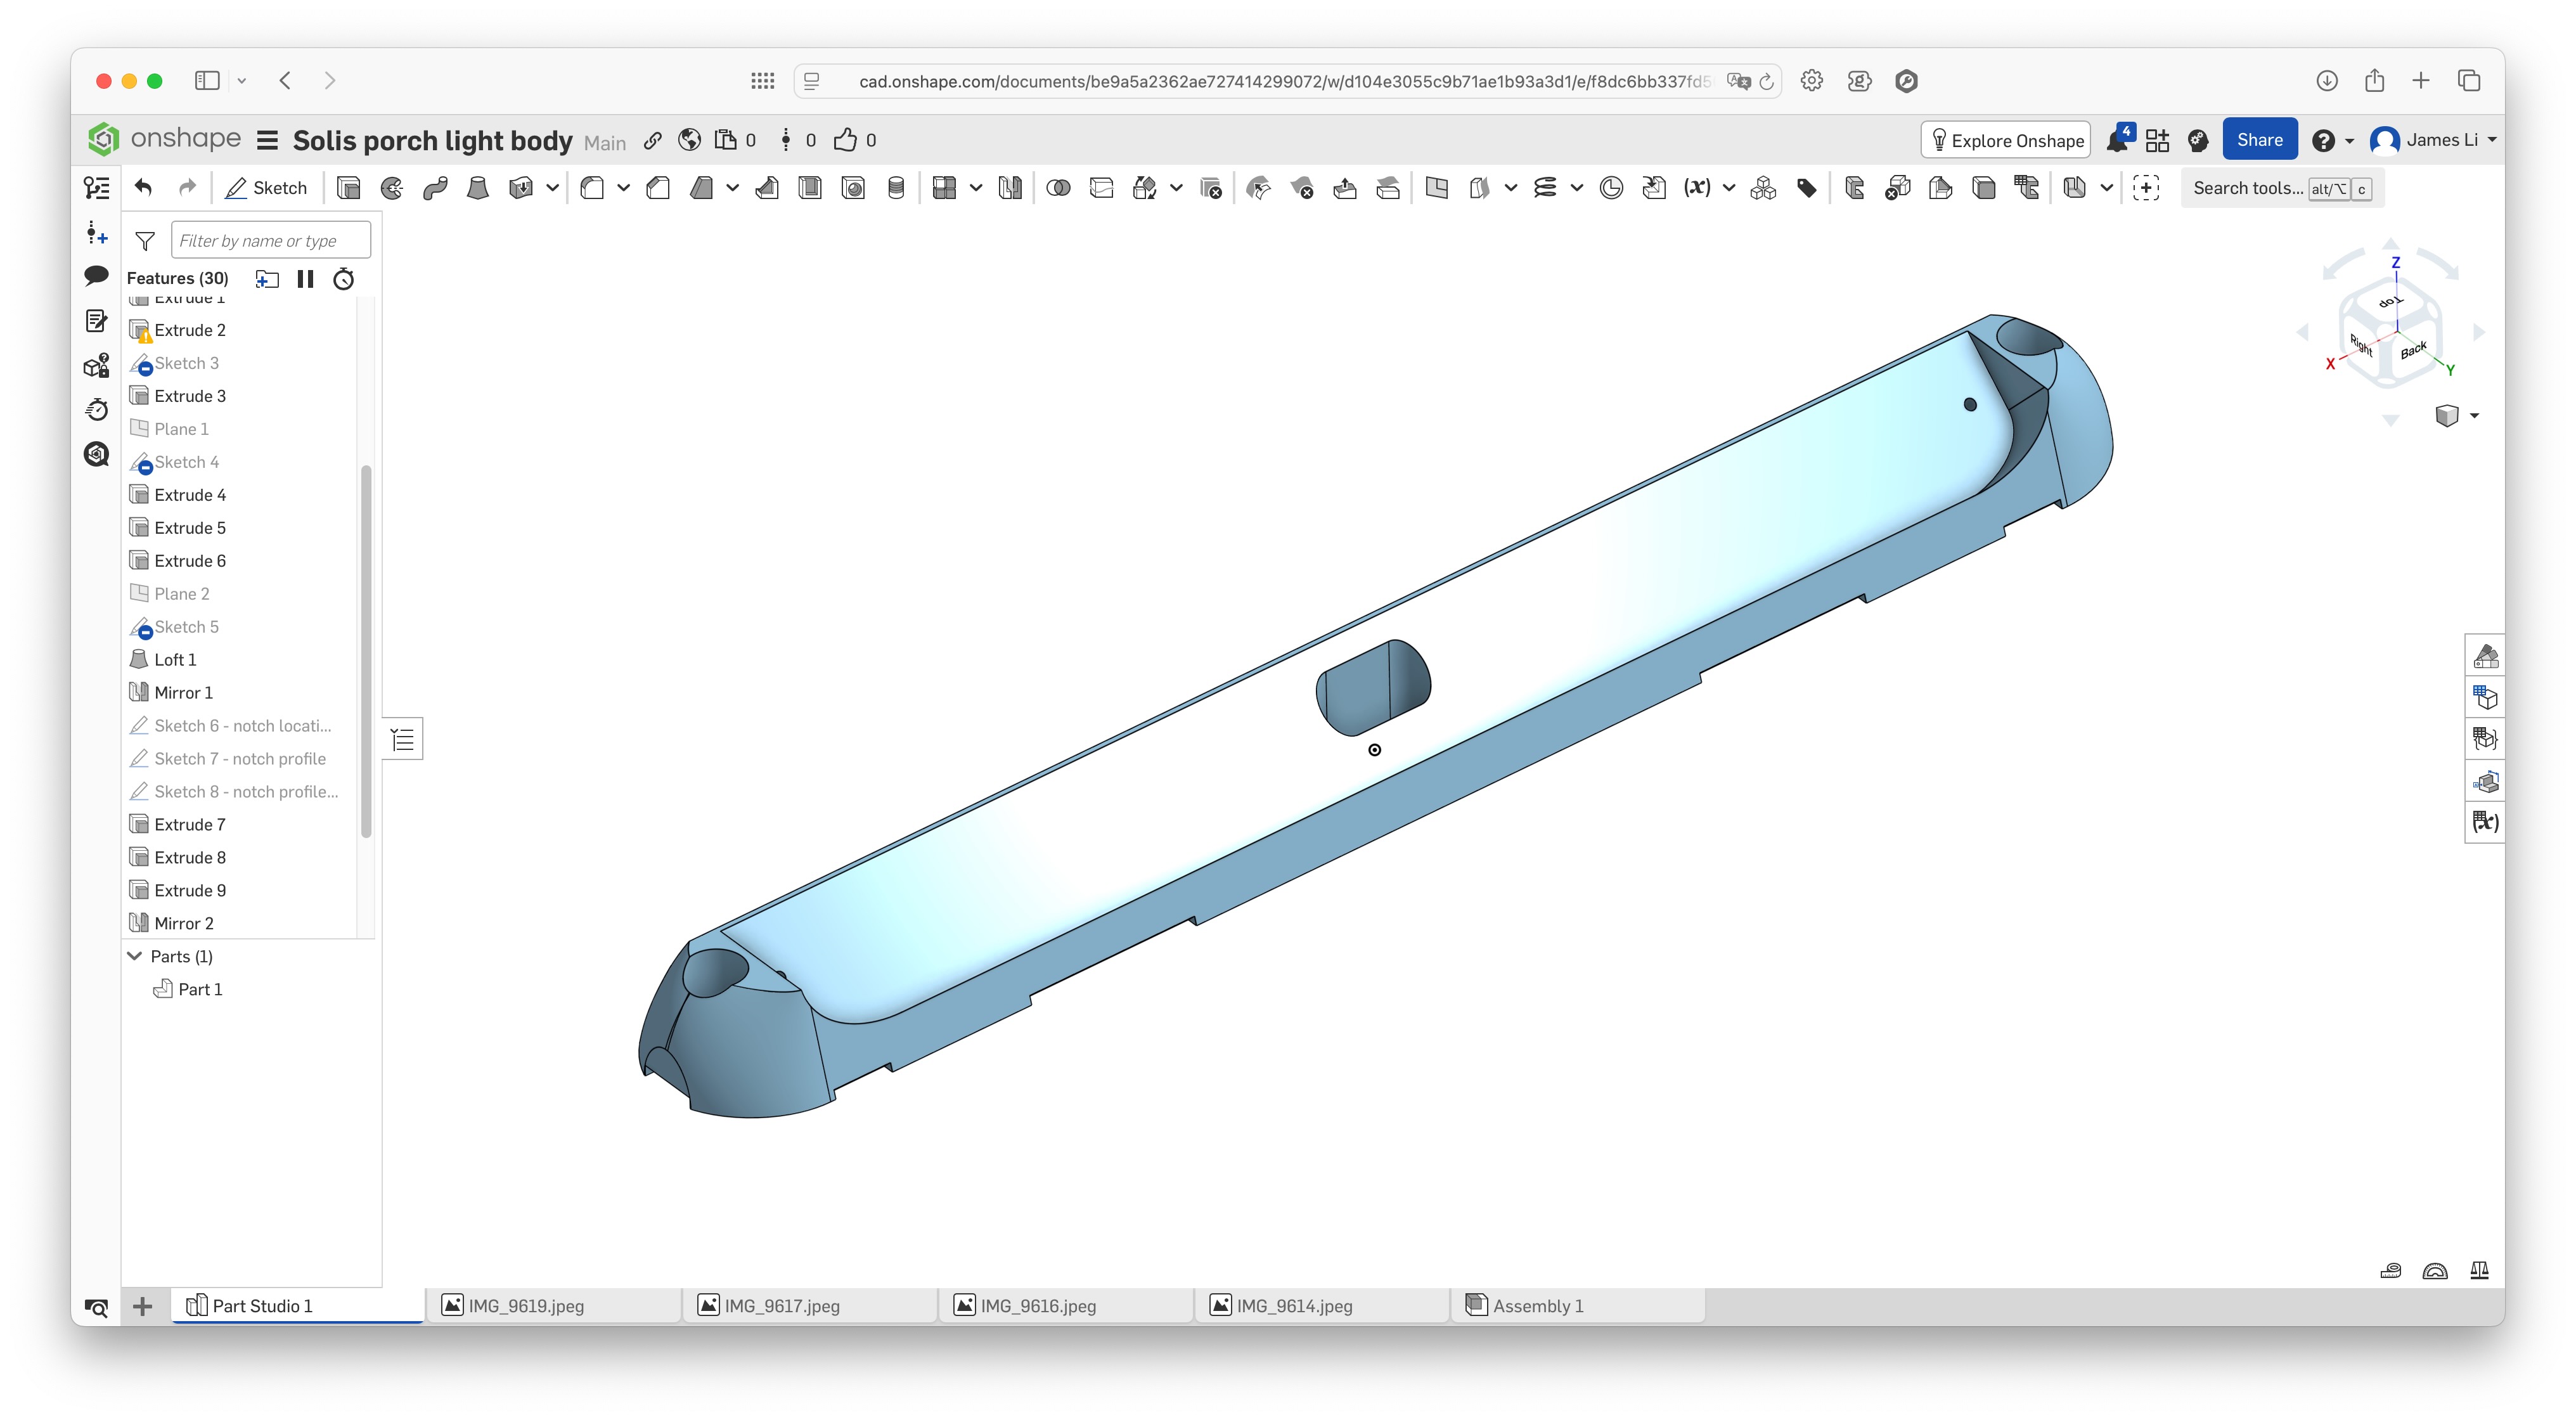
Task: Expand the Linear pattern dropdown arrow
Action: pyautogui.click(x=975, y=188)
